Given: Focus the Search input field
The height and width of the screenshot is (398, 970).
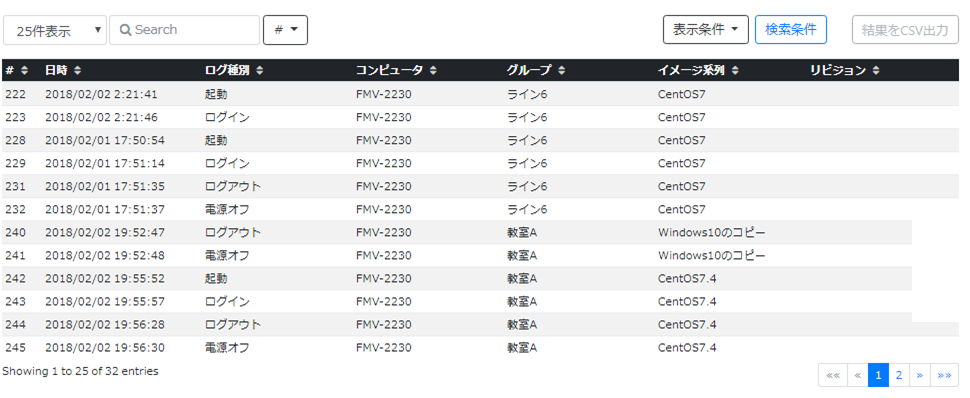Looking at the screenshot, I should coord(184,30).
